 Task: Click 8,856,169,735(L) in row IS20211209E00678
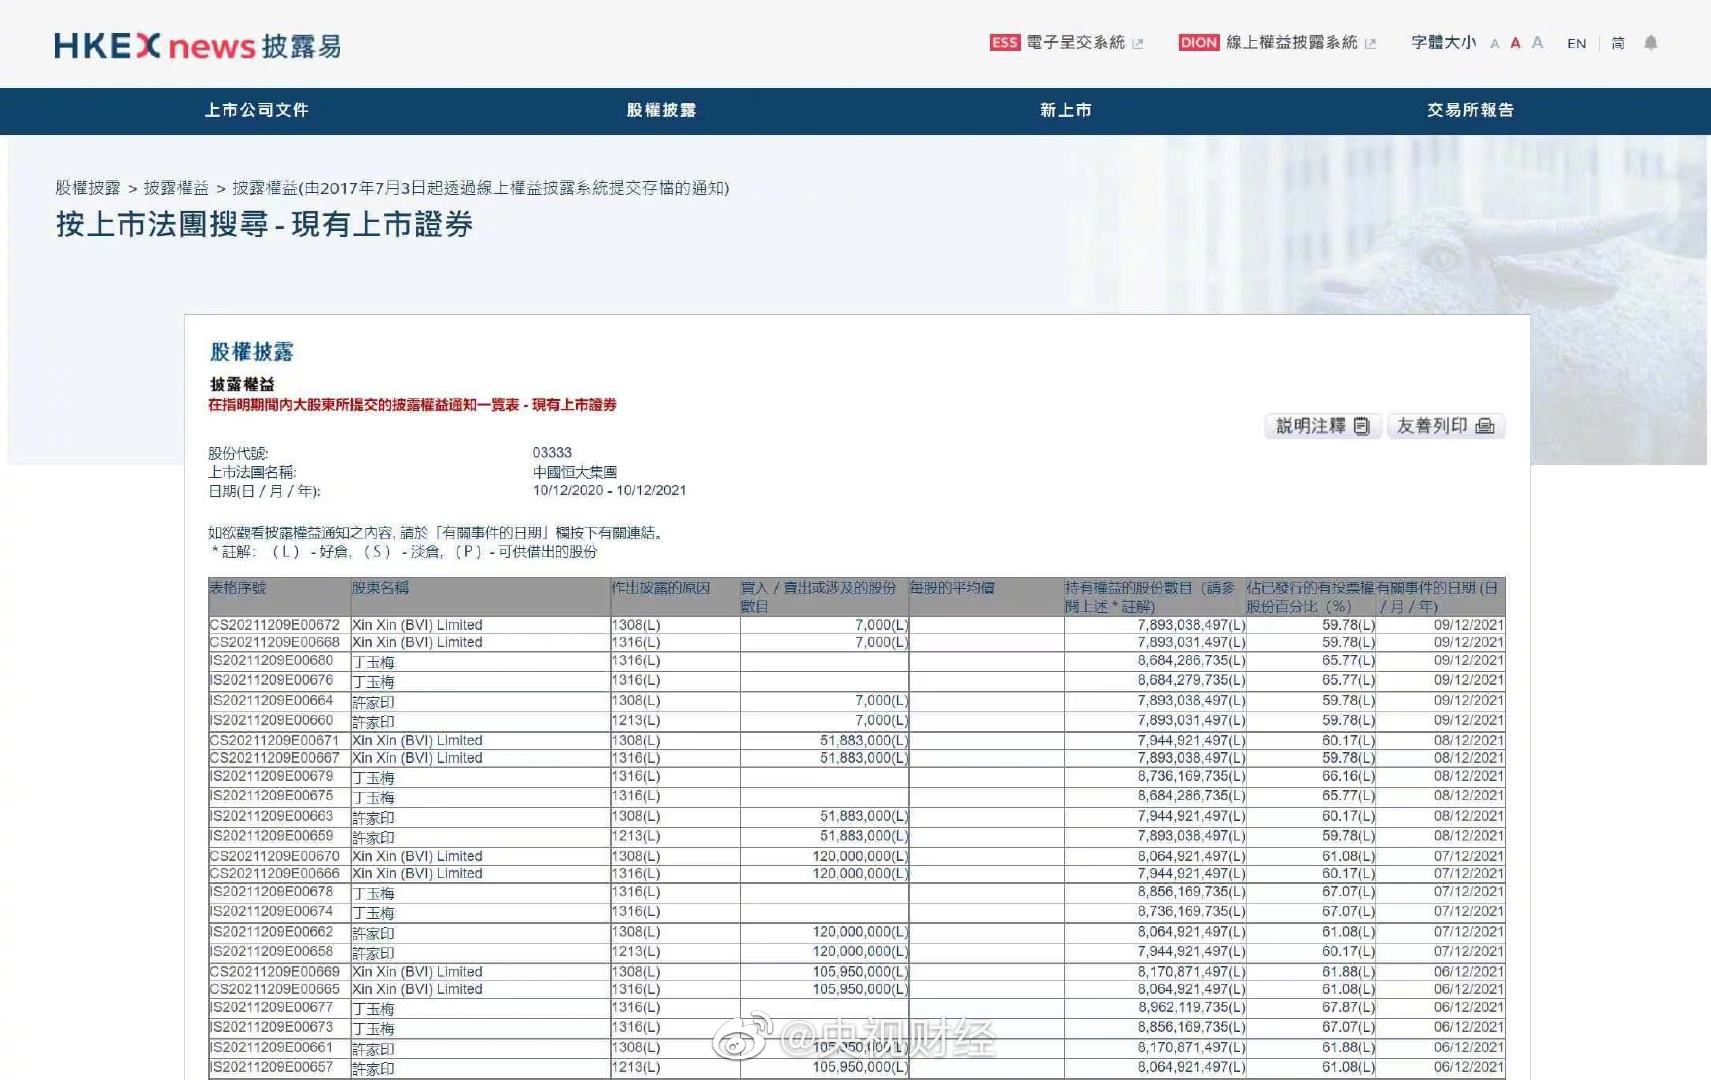[x=1191, y=892]
